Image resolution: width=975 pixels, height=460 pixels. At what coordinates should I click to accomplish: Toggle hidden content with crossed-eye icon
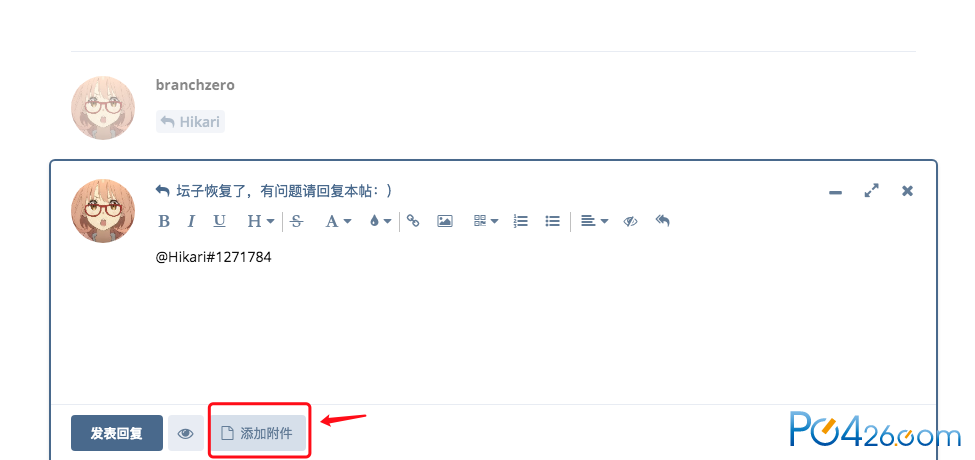(631, 221)
